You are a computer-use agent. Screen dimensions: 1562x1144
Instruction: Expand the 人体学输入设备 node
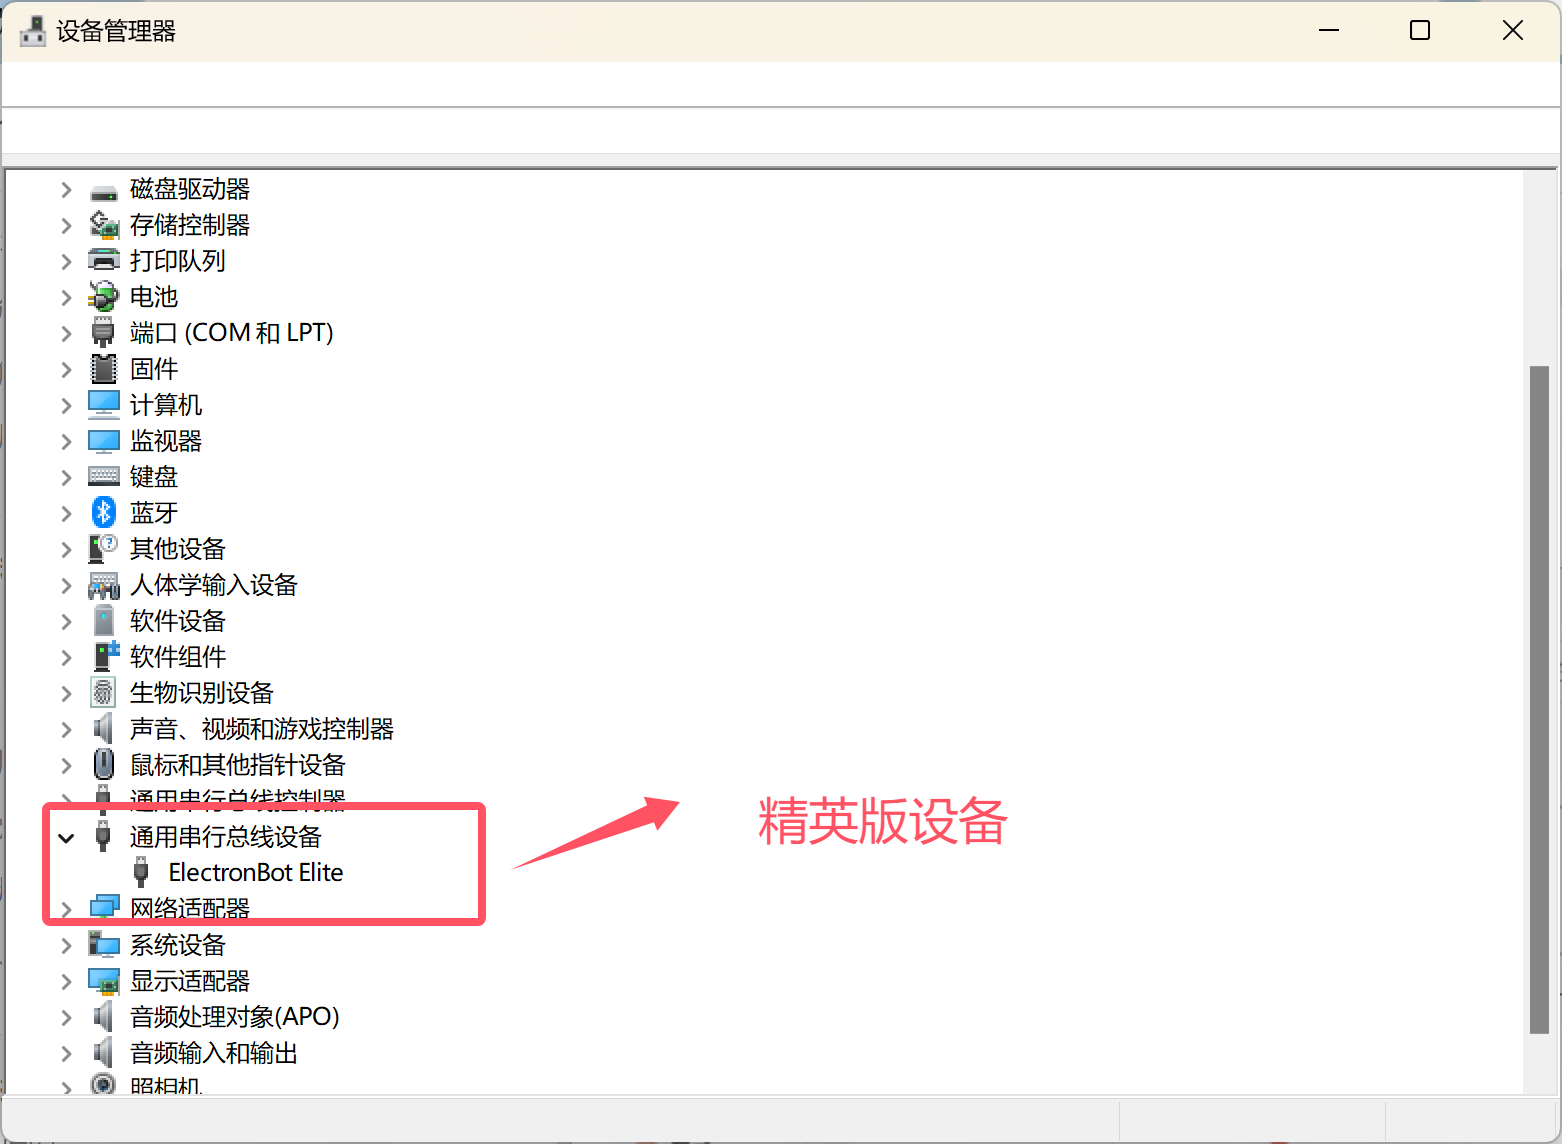(66, 586)
